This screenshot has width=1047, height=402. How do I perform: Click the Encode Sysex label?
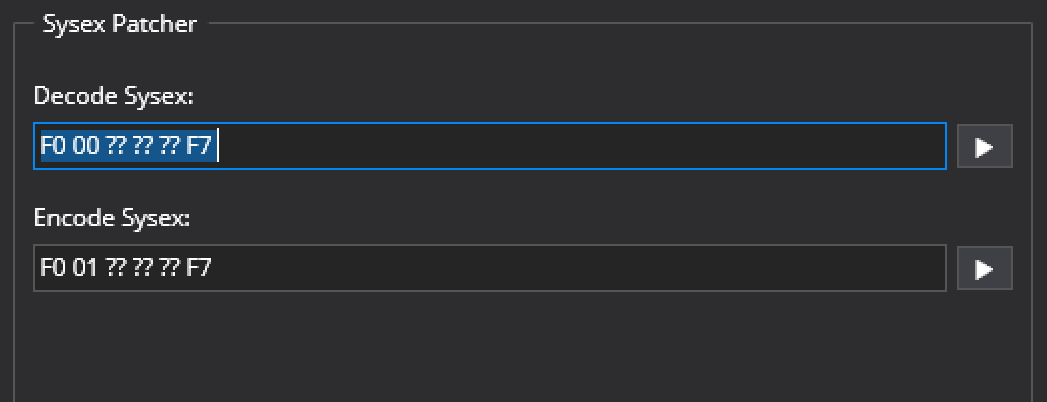click(112, 218)
